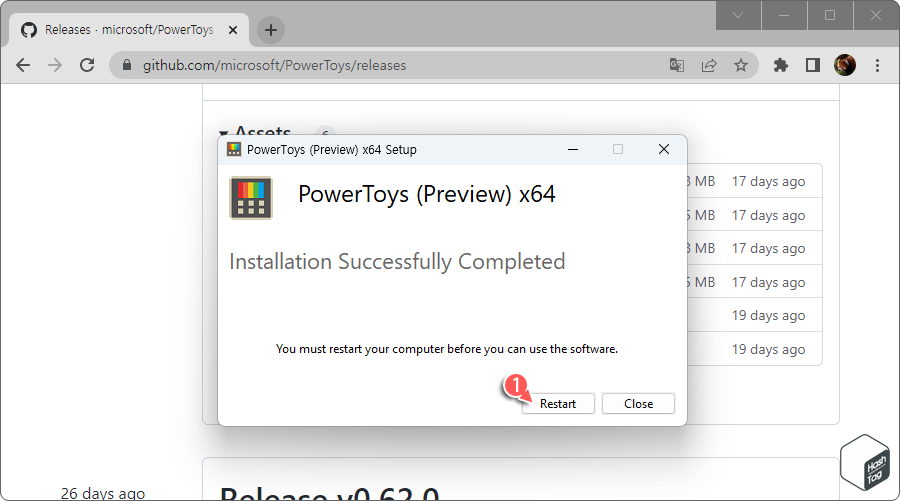Click the restart-required message text
This screenshot has width=900, height=501.
[447, 349]
